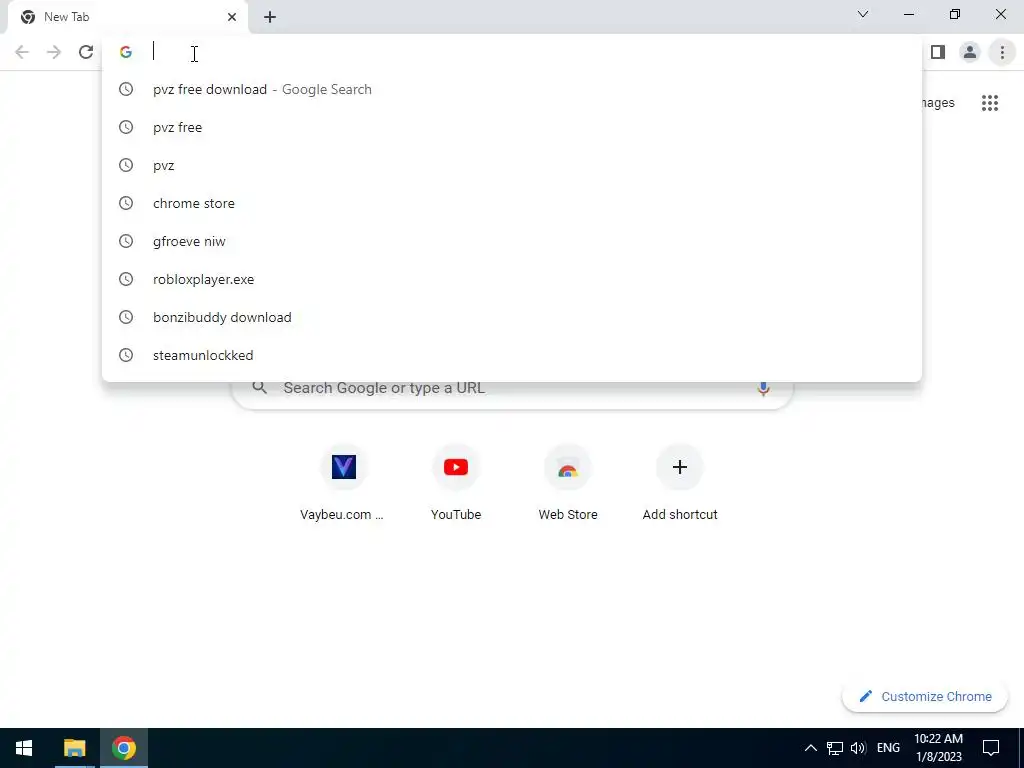Open the notification center icon
This screenshot has height=768, width=1024.
click(x=991, y=748)
